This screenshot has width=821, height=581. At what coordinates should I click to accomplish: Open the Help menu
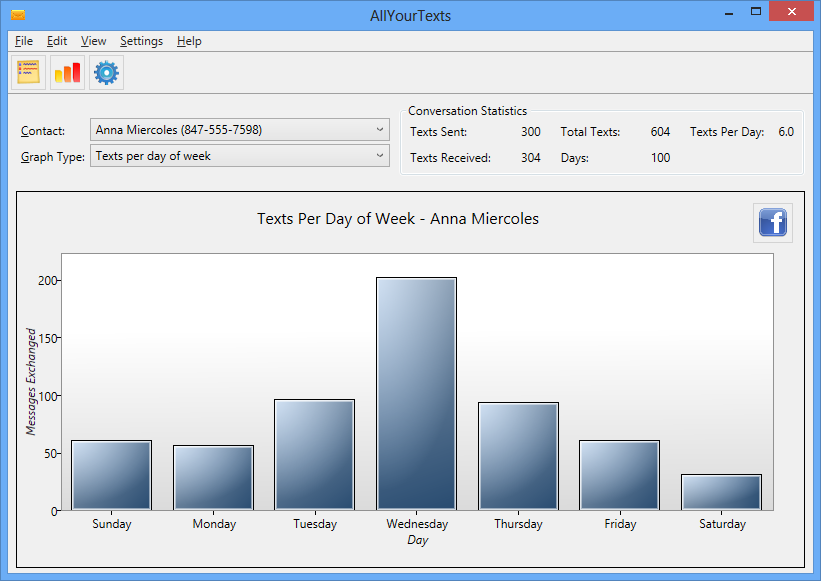(189, 41)
